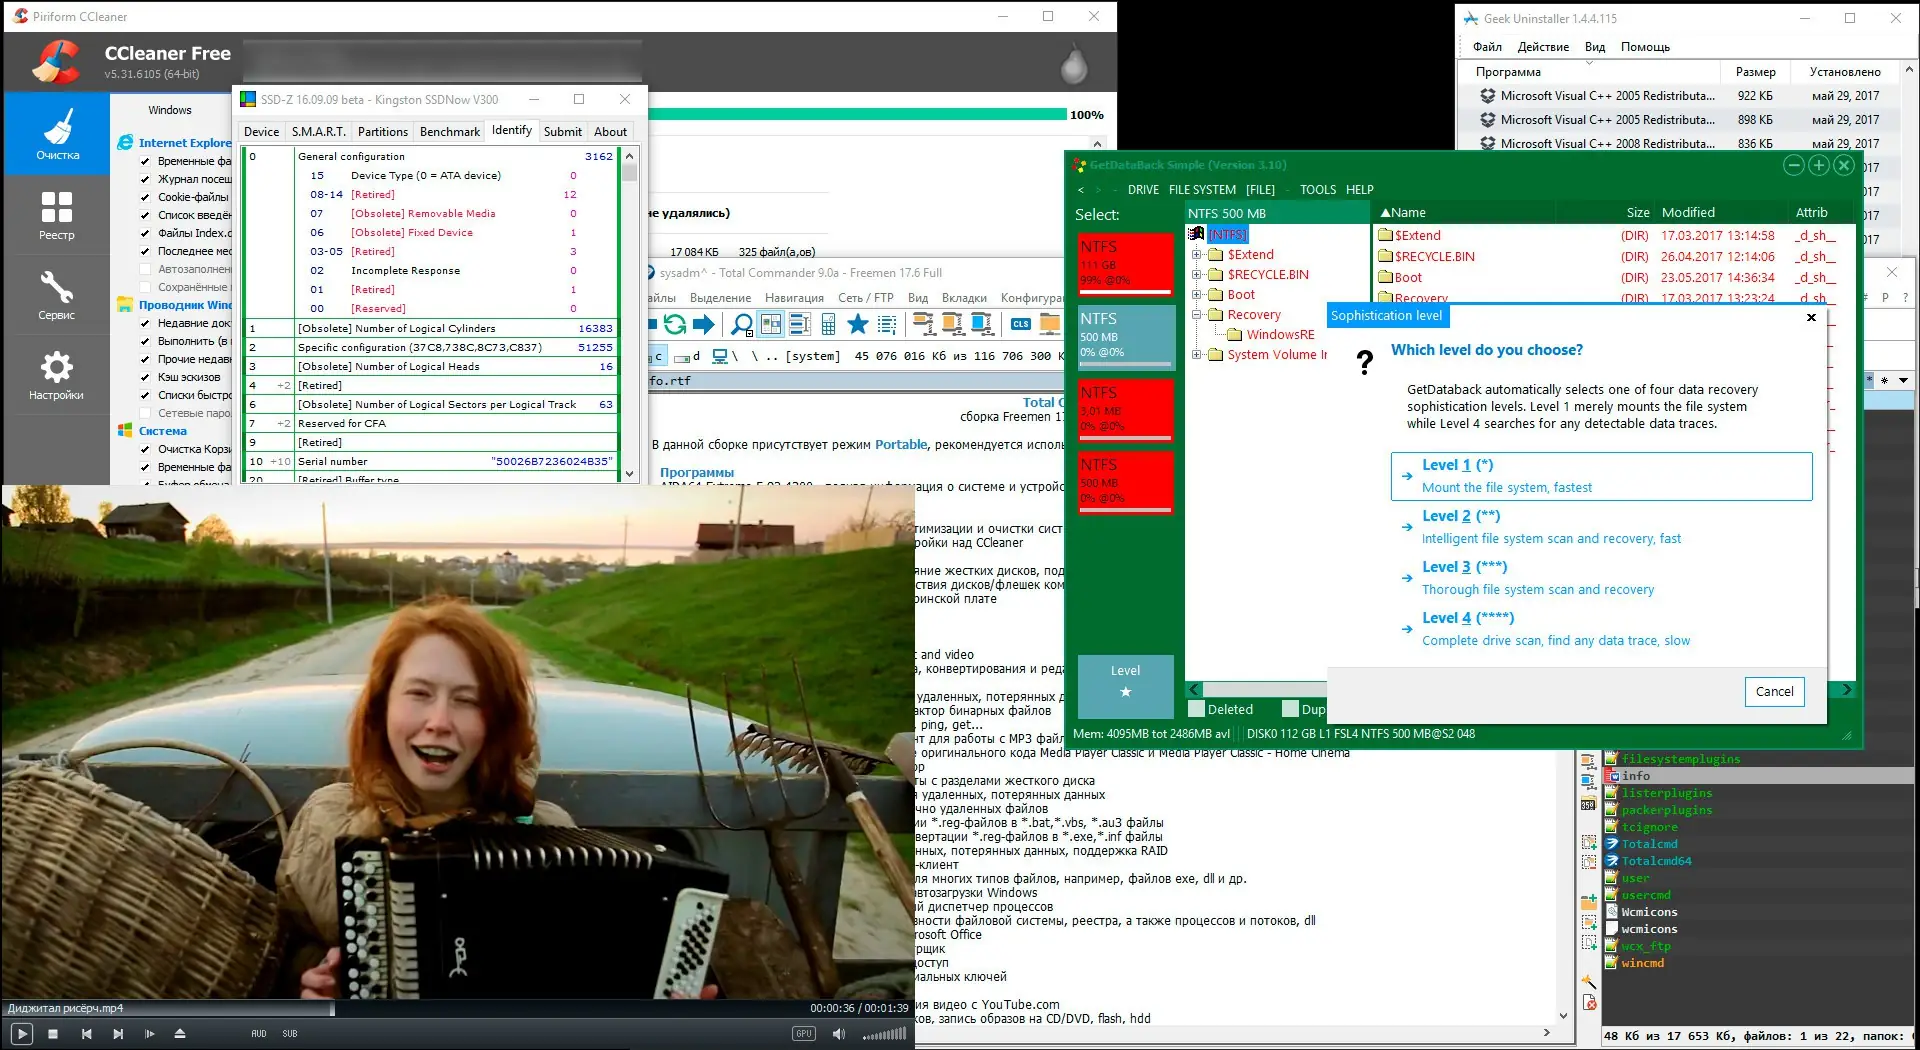1920x1050 pixels.
Task: Open the TOOLS menu in GetDataBack
Action: (x=1318, y=190)
